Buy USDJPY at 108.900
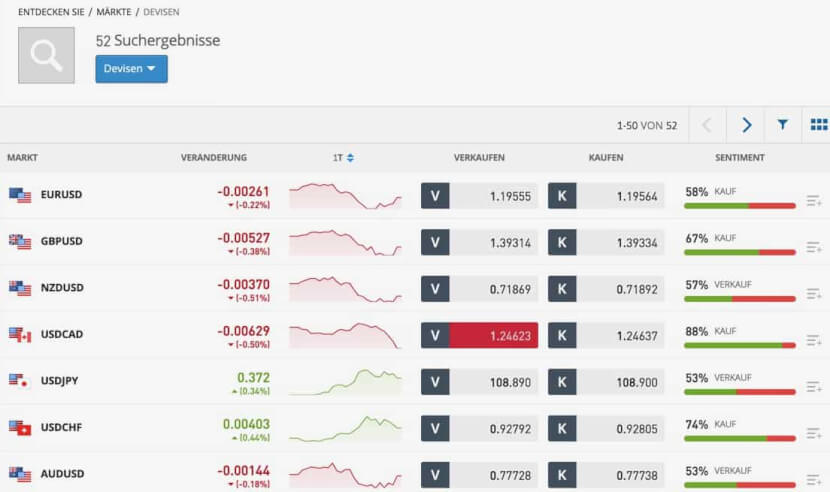This screenshot has height=492, width=830. (x=606, y=382)
